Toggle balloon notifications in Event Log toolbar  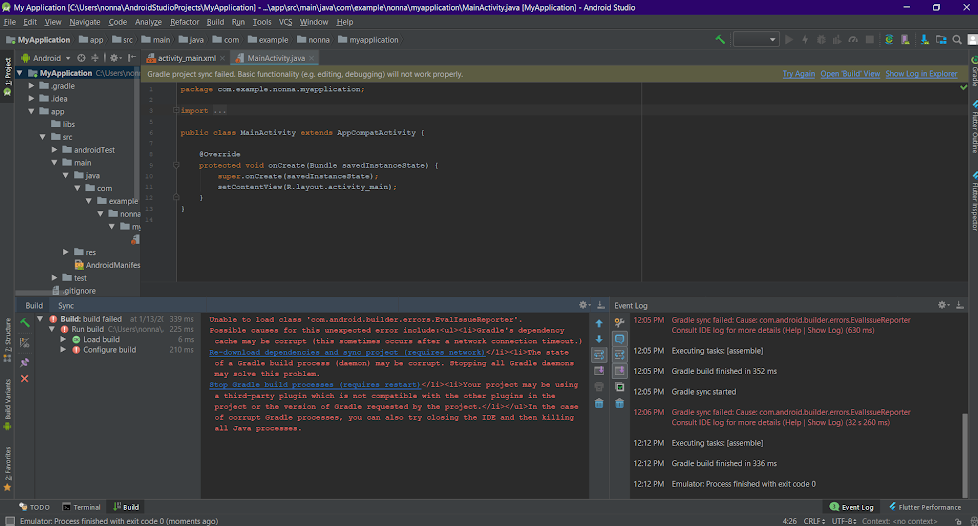(619, 339)
